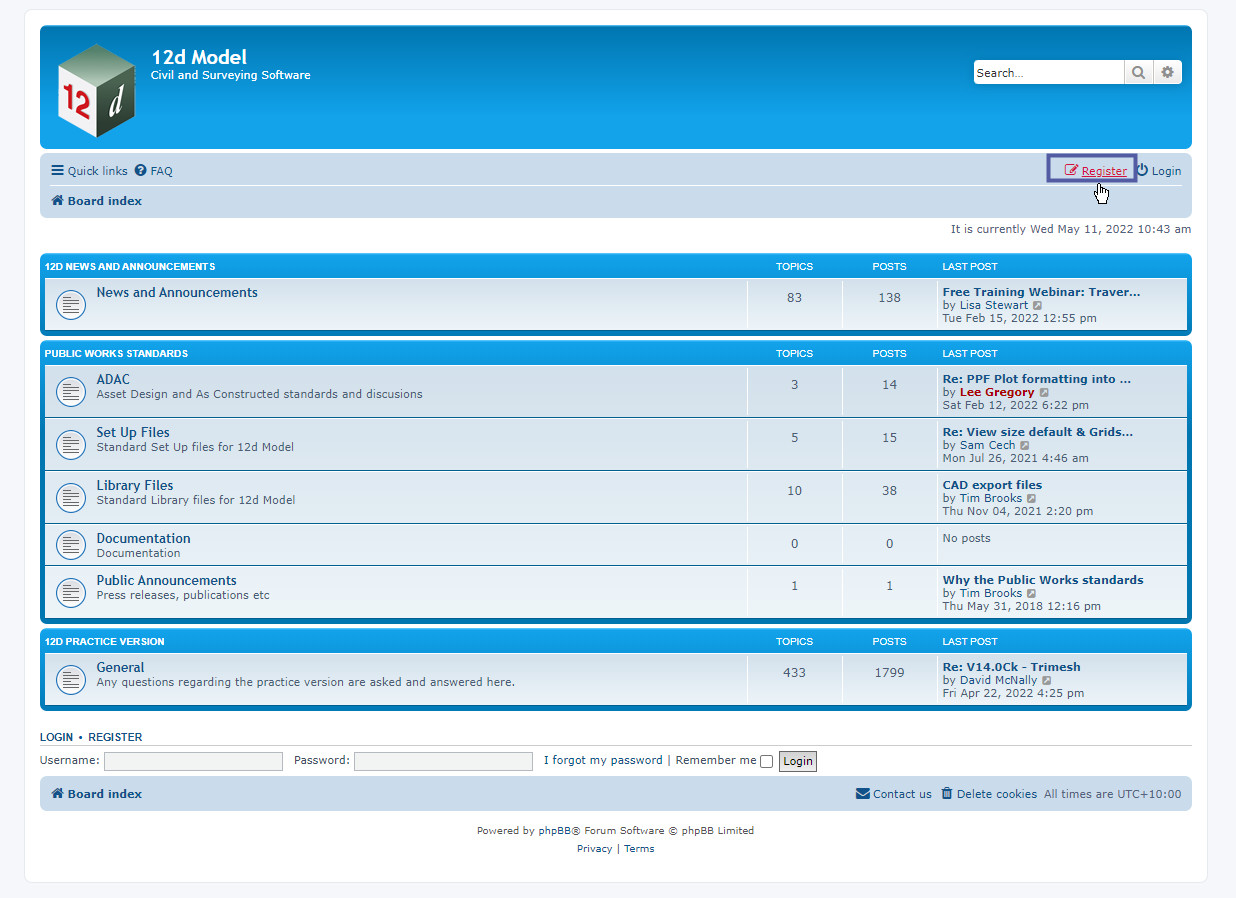This screenshot has width=1236, height=898.
Task: Click the Set Up Files forum icon
Action: coord(70,445)
